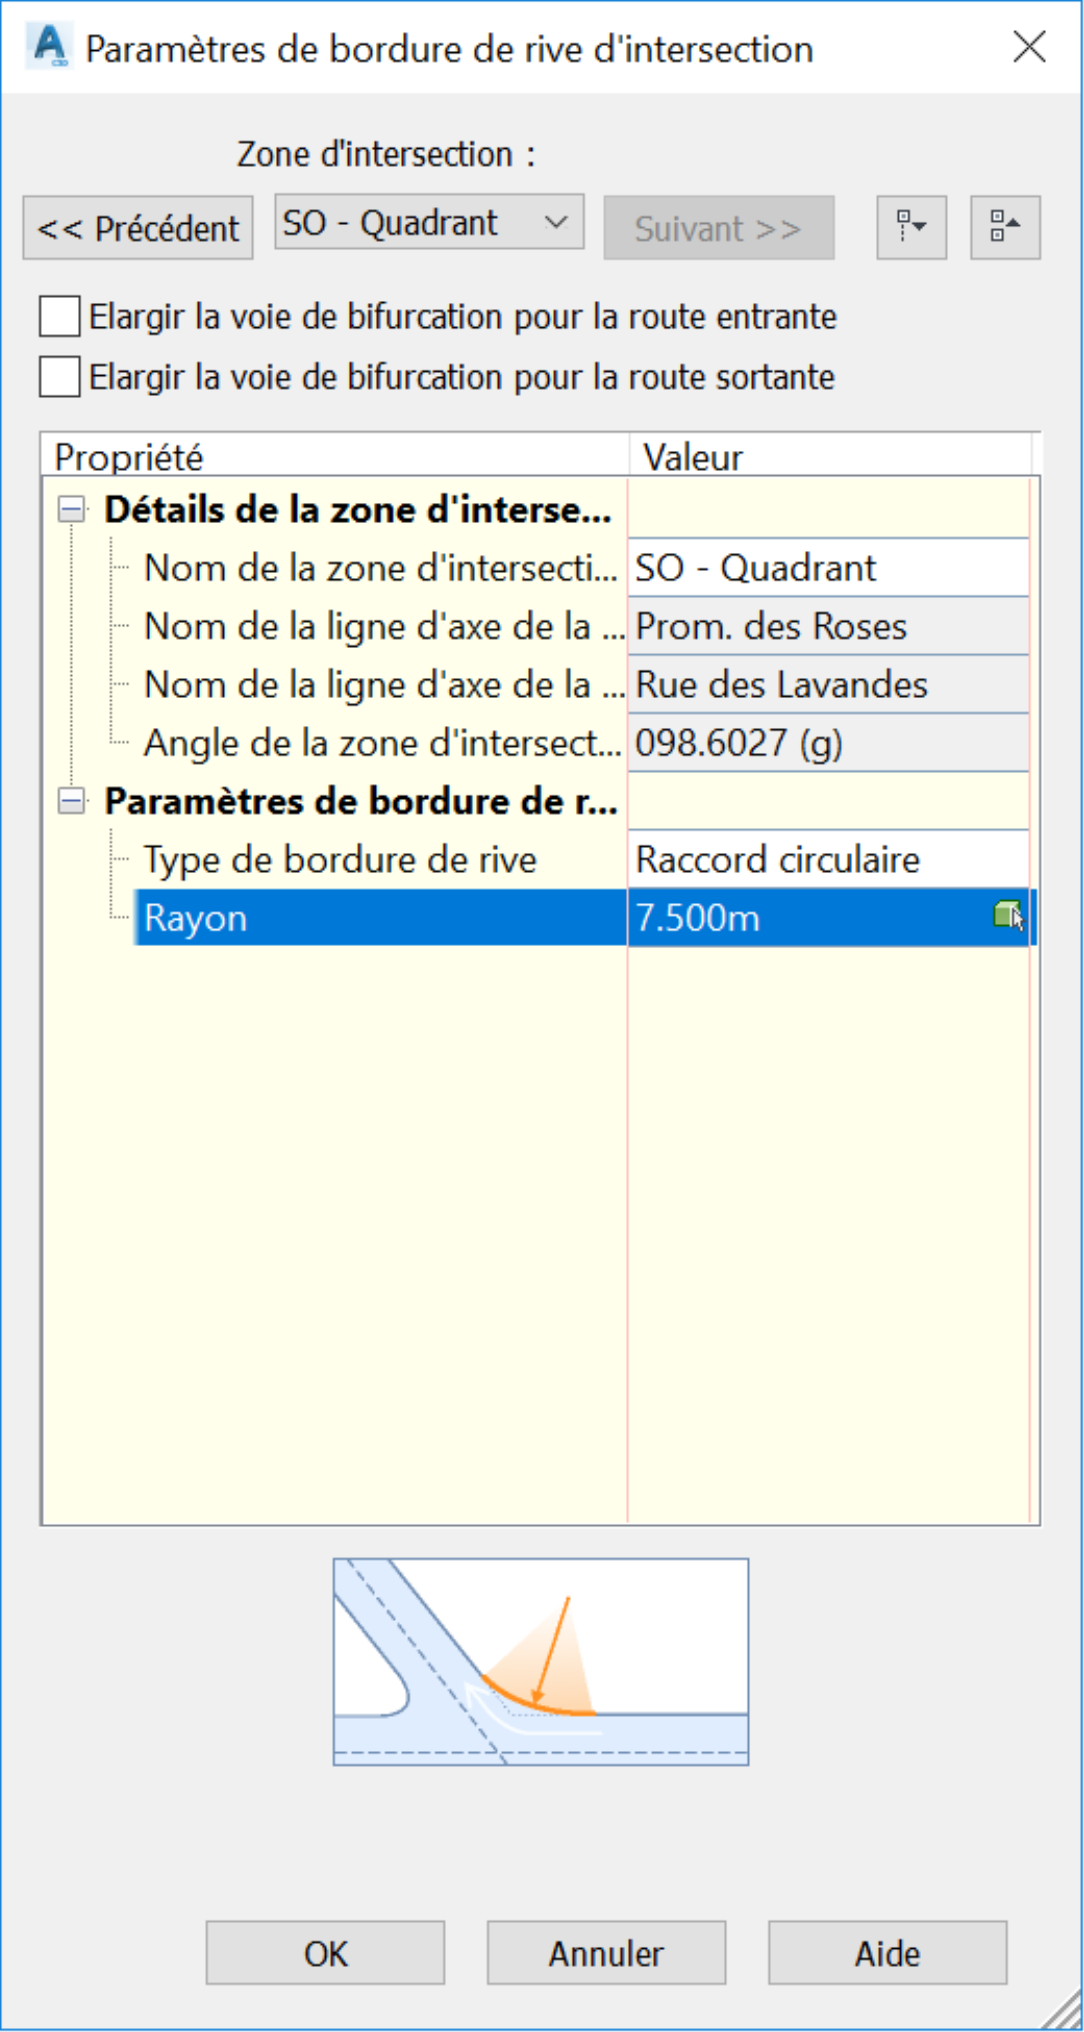Enable widening for the incoming road
Screen dimensions: 1084x2032
click(60, 317)
